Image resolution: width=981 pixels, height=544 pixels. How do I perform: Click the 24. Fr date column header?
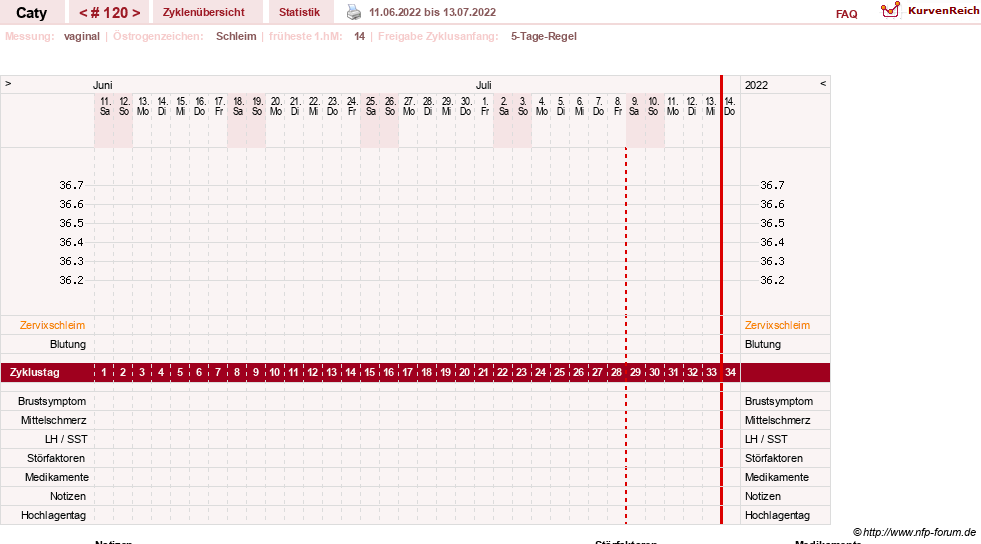[x=352, y=106]
